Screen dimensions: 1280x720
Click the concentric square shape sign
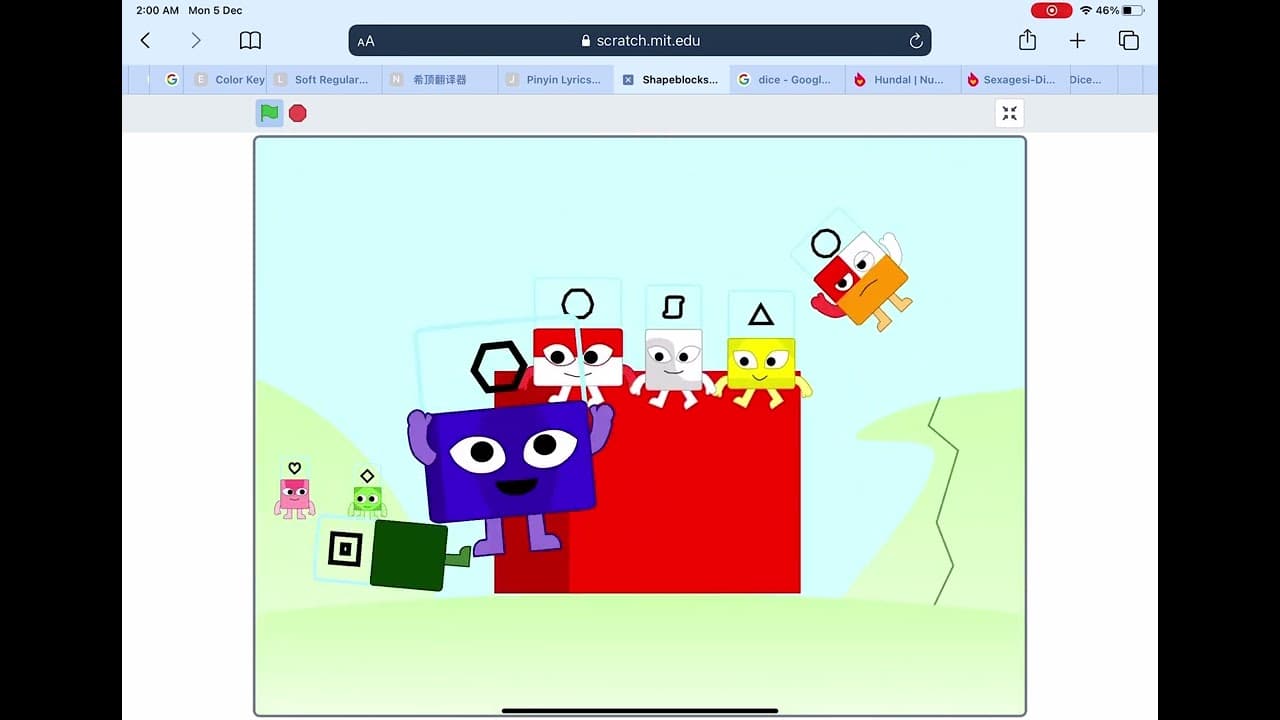point(345,549)
